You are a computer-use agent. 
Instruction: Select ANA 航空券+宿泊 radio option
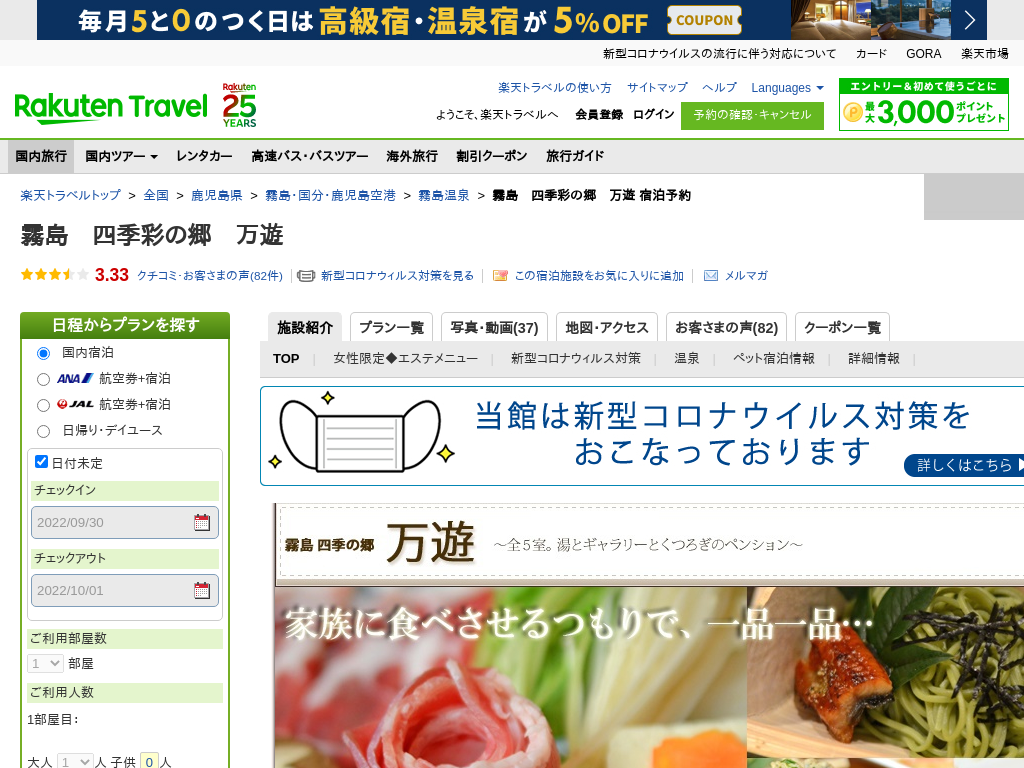click(x=43, y=379)
